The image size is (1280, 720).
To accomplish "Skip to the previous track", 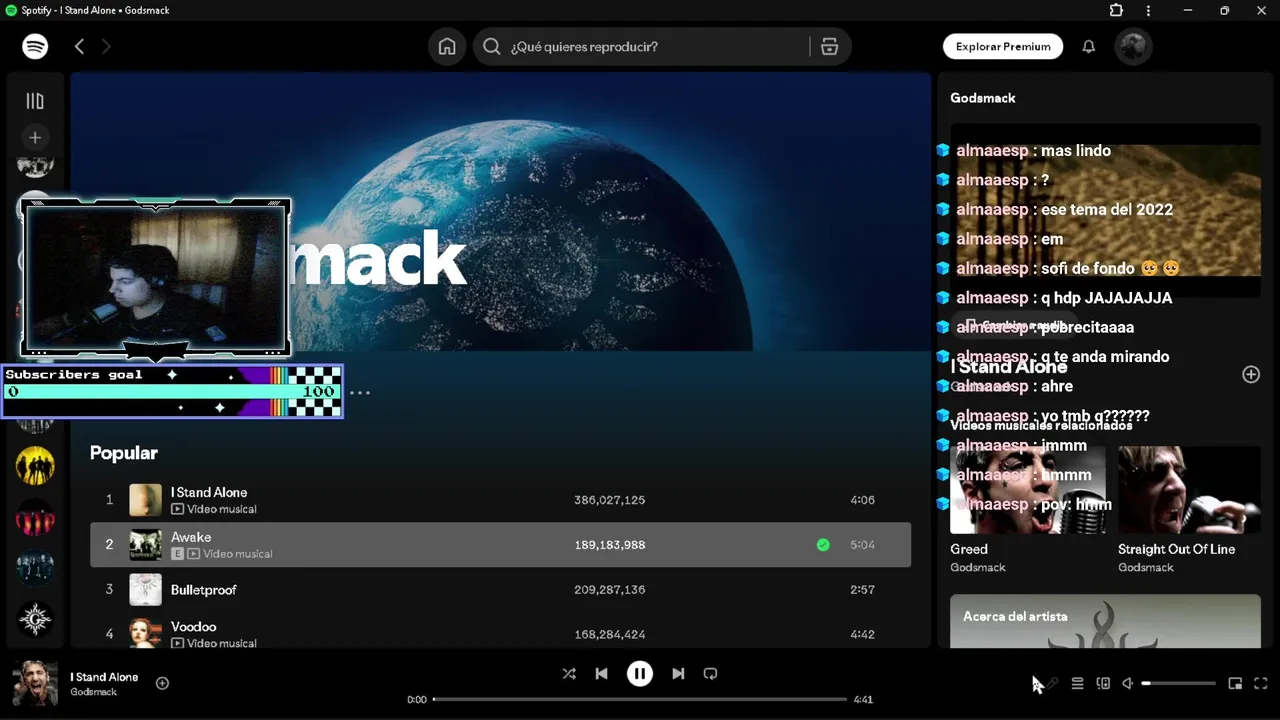I will coord(601,674).
